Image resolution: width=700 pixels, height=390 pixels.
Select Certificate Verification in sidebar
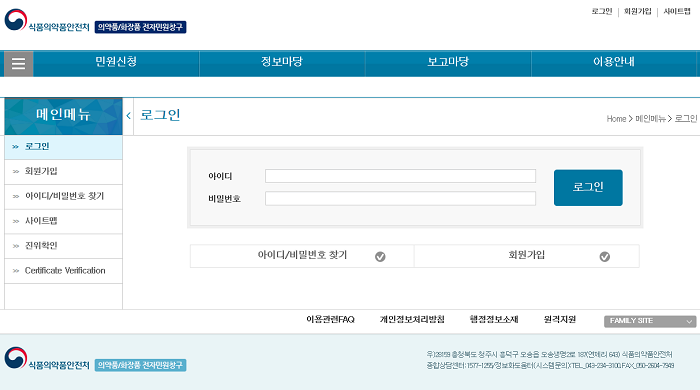pos(63,271)
